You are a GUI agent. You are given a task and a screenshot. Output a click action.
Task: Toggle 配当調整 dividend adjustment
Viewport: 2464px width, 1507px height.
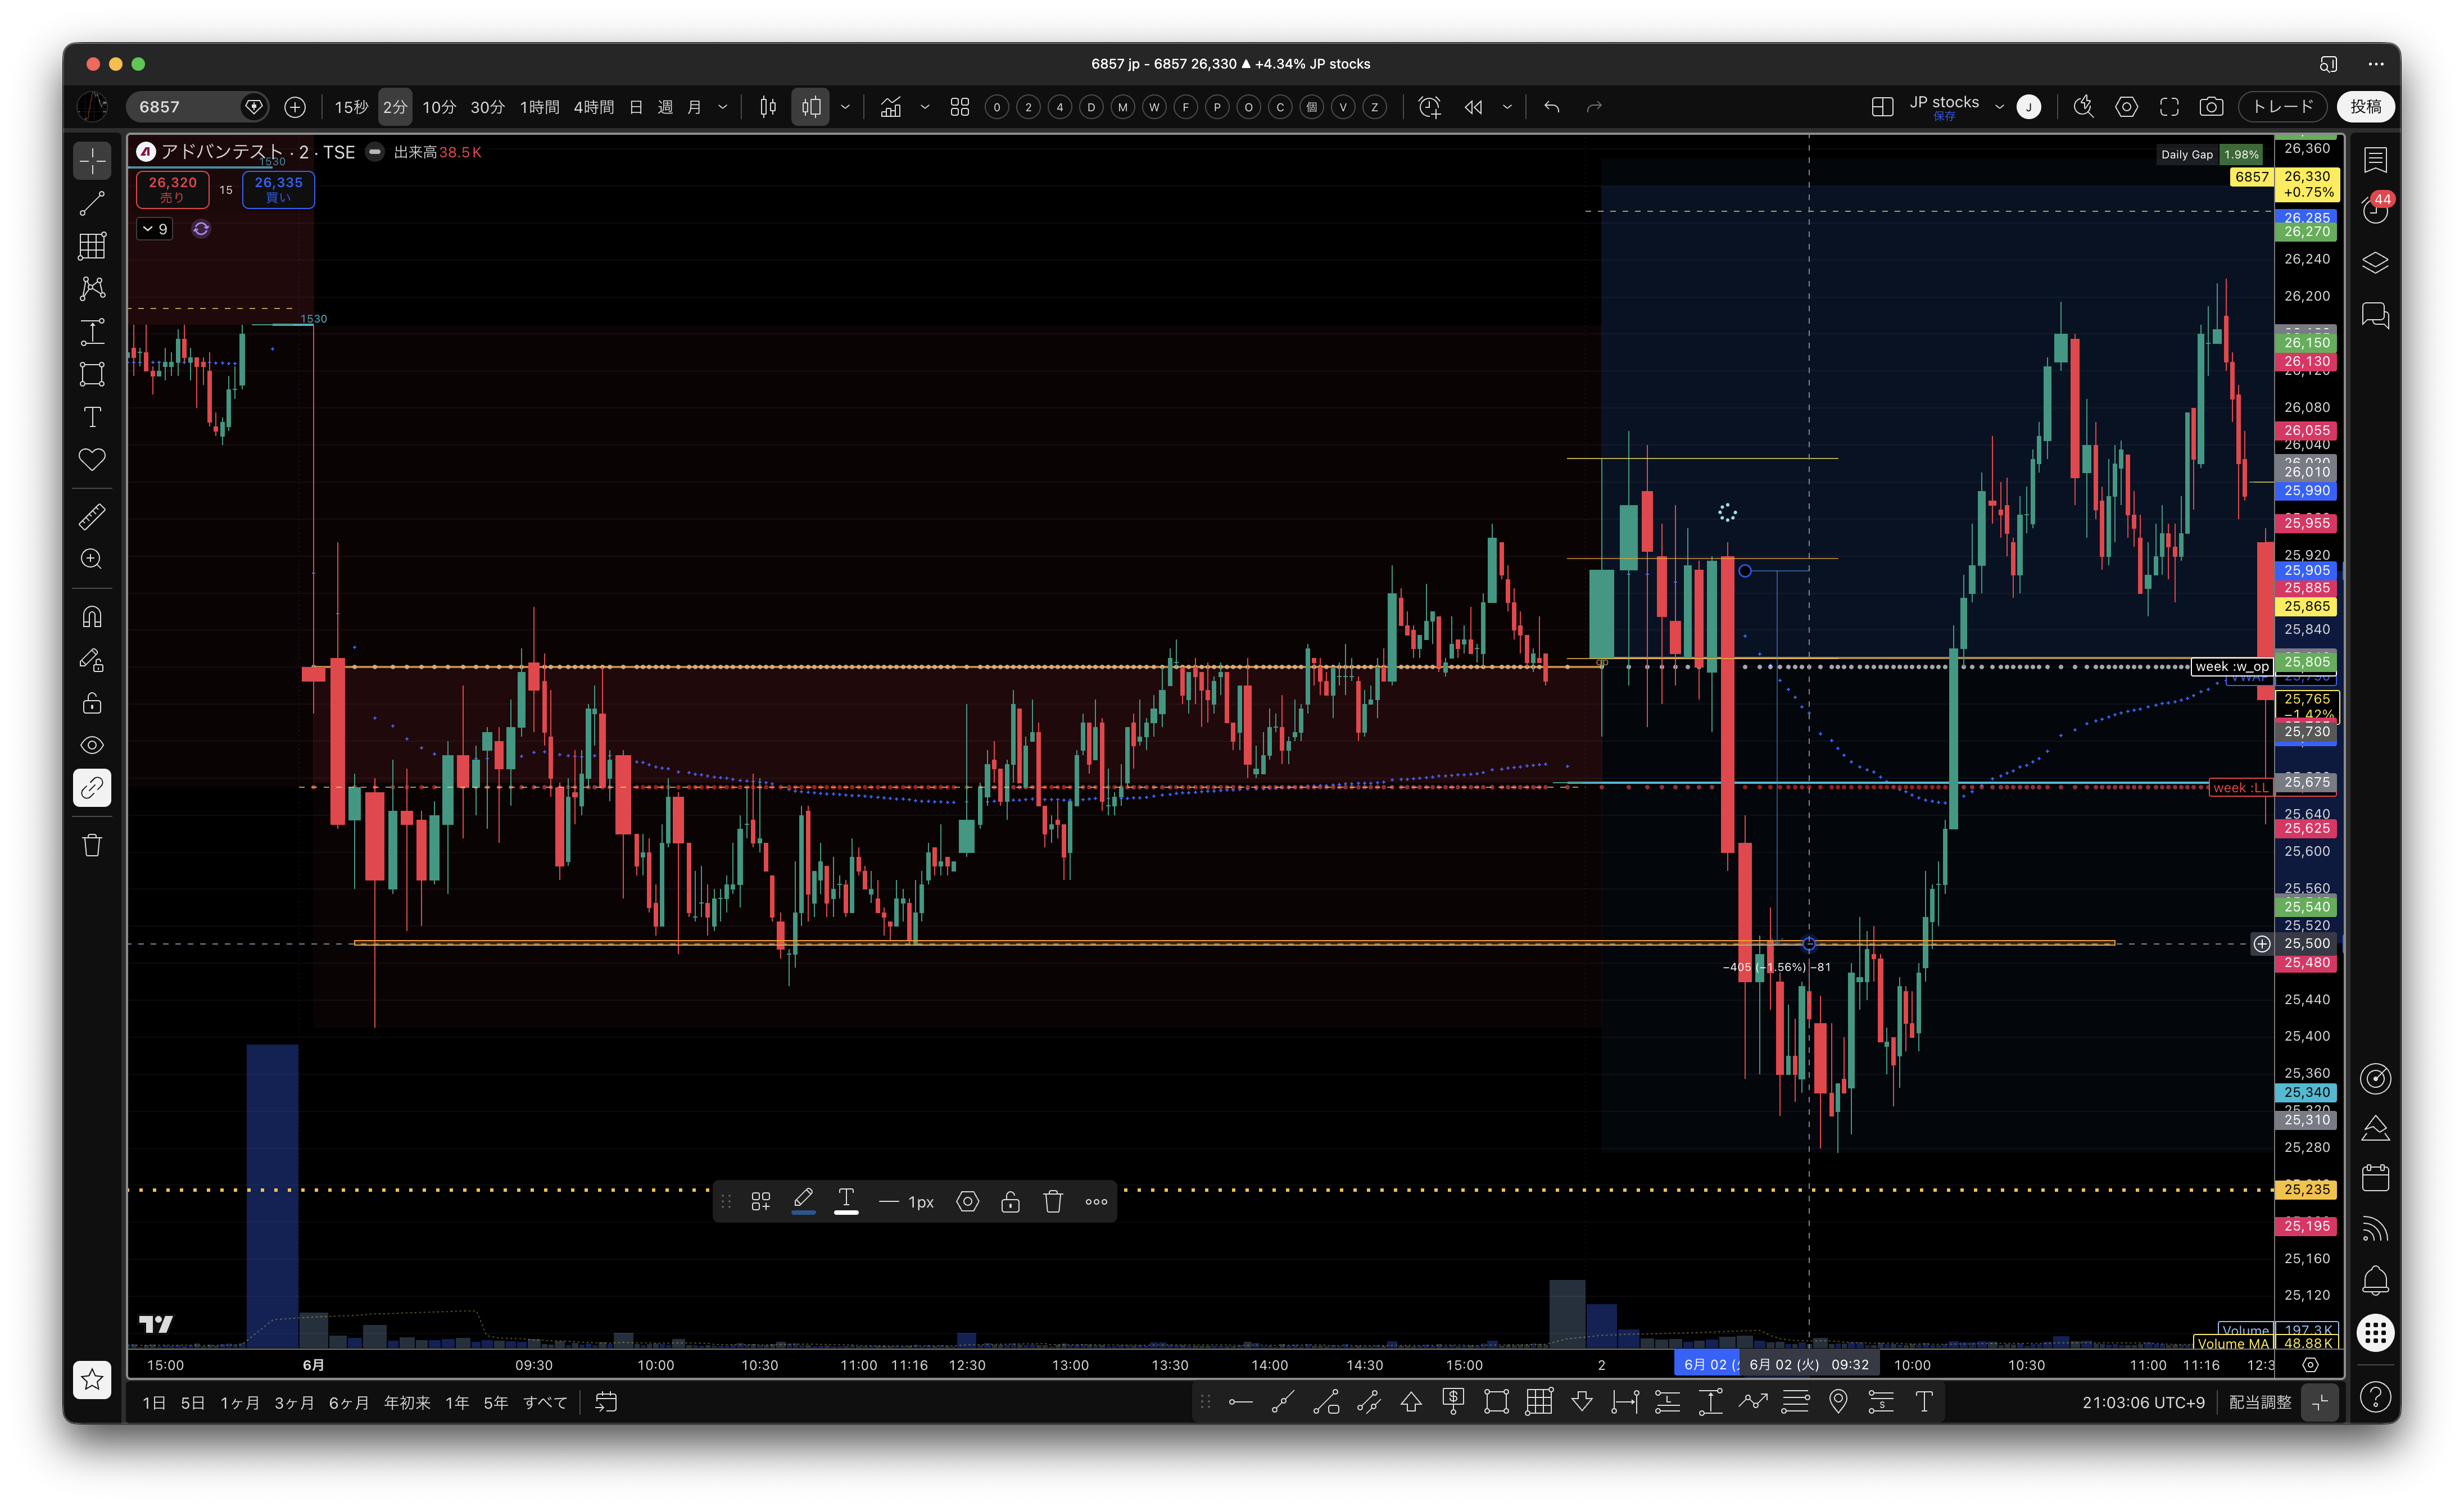(2260, 1403)
